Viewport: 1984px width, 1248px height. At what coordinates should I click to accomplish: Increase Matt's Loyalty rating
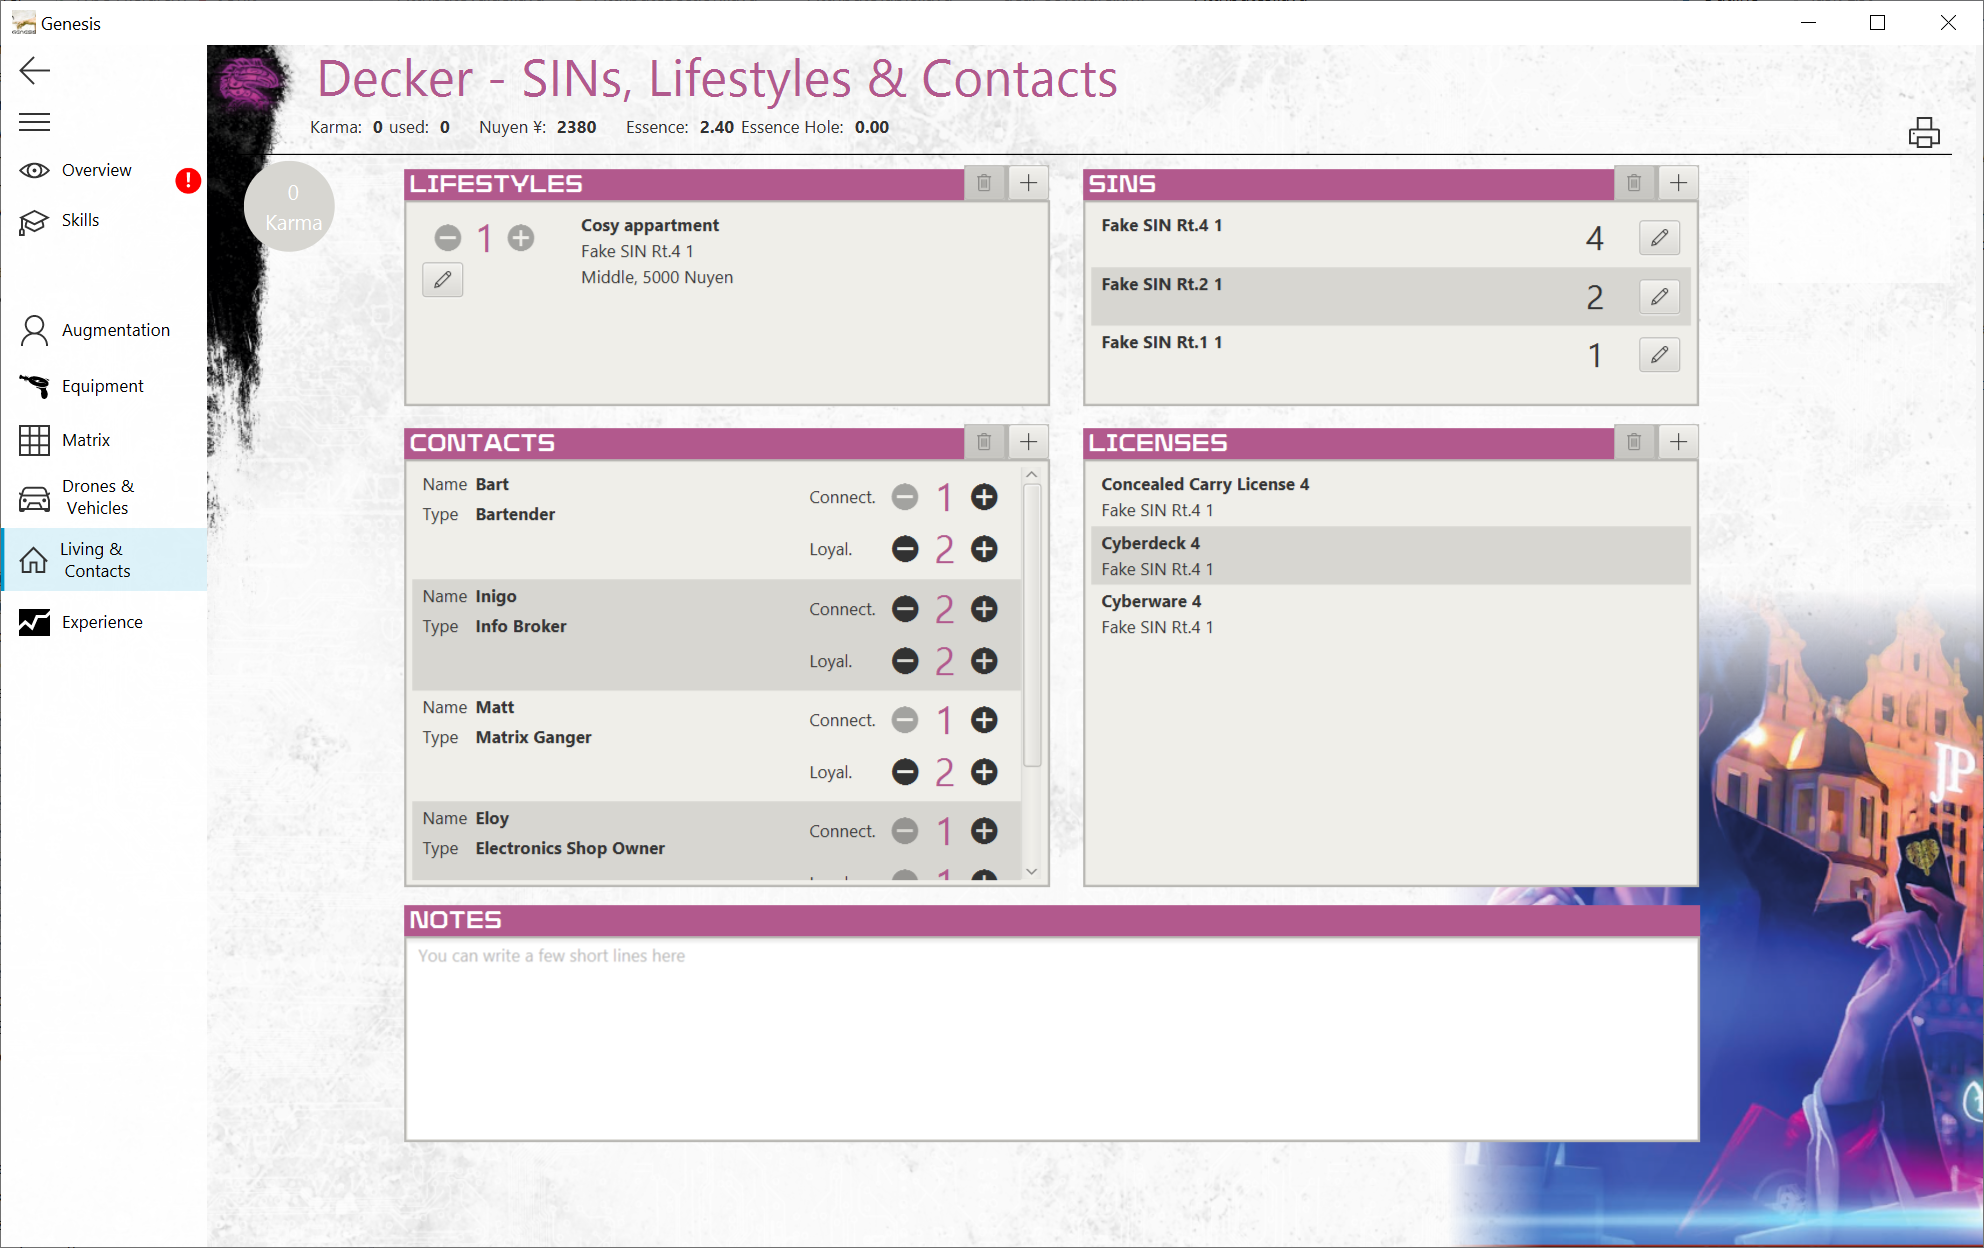click(x=984, y=772)
